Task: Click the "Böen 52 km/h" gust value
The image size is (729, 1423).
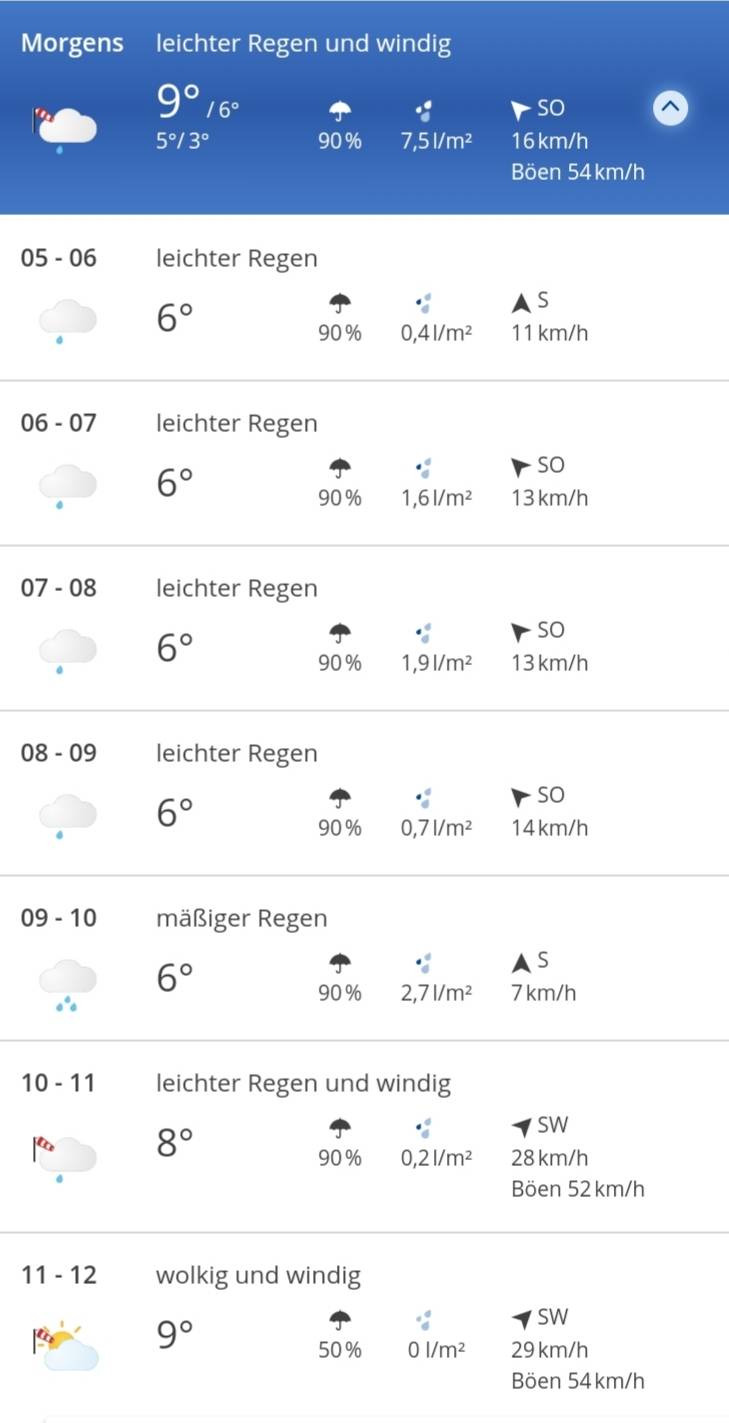Action: pos(577,1189)
